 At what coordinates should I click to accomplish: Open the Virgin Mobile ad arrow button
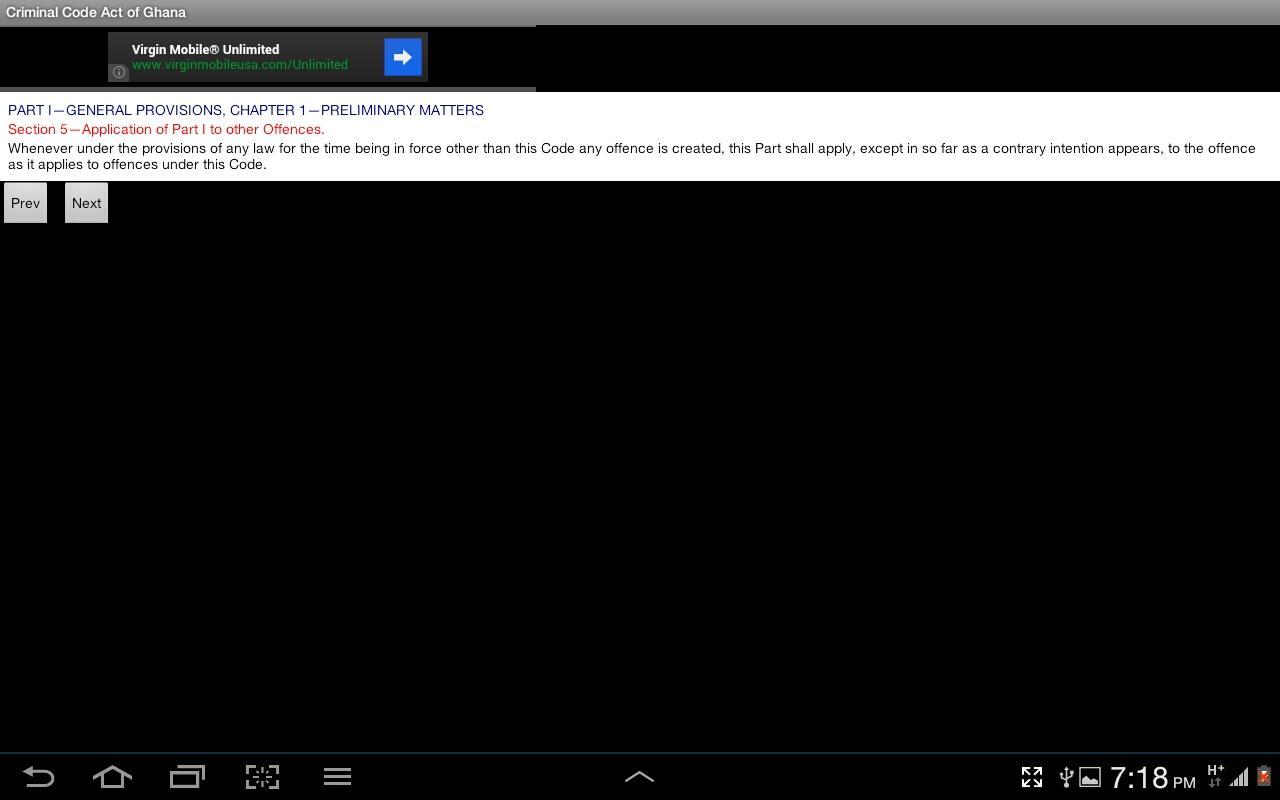point(402,57)
